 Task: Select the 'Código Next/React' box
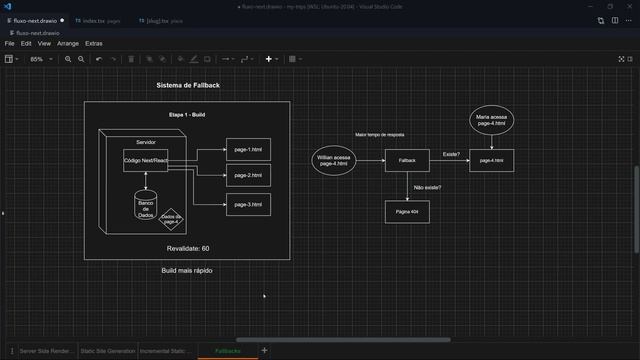pos(146,160)
